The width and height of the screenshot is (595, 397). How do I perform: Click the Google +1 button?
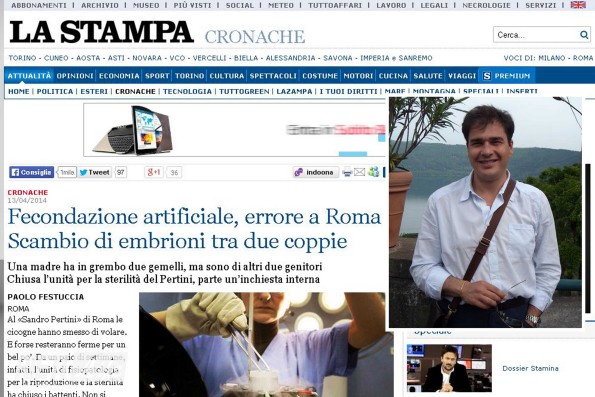pos(154,172)
